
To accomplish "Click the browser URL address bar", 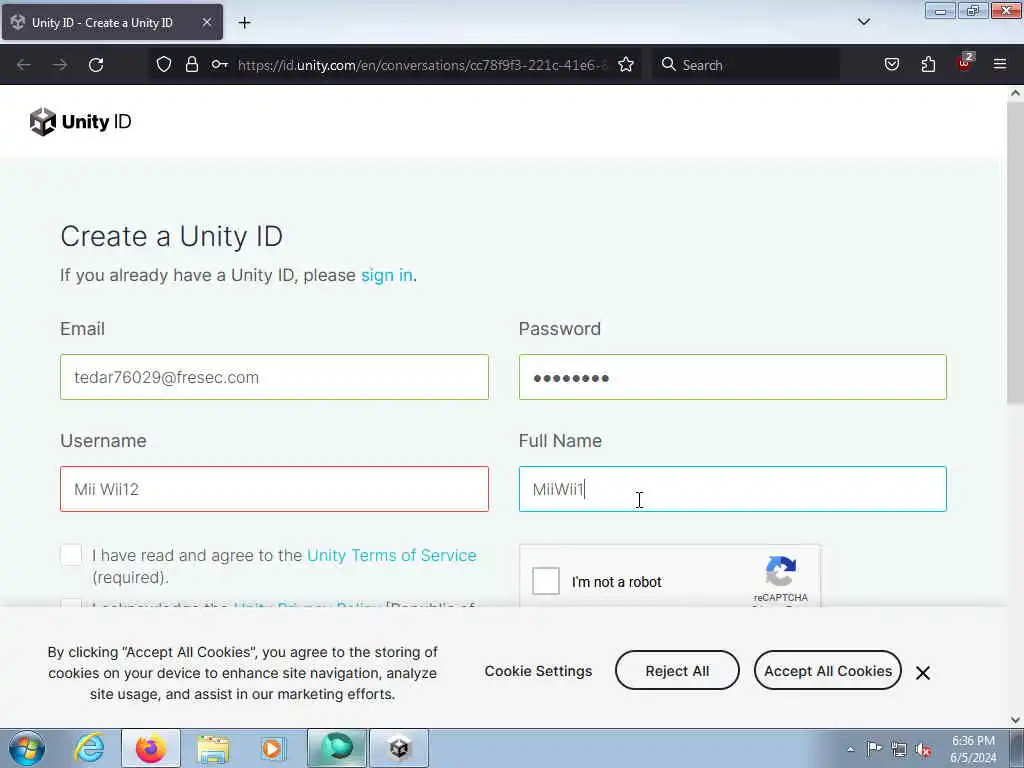I will 422,65.
